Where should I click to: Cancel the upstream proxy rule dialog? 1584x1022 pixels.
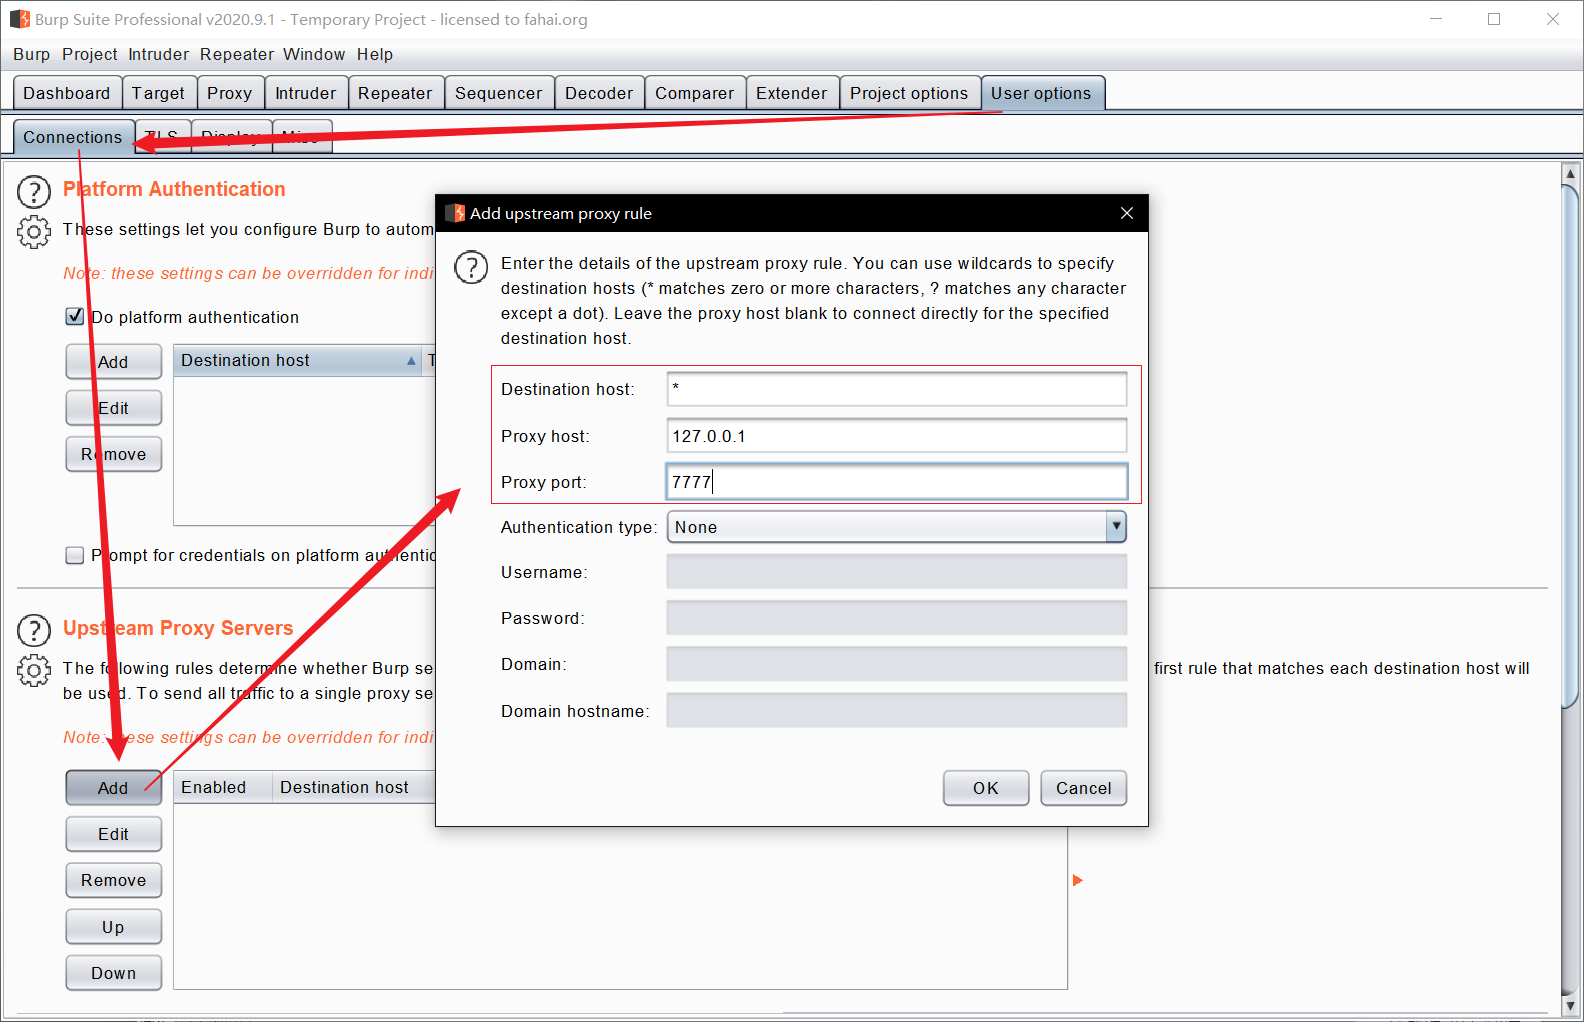(1084, 788)
